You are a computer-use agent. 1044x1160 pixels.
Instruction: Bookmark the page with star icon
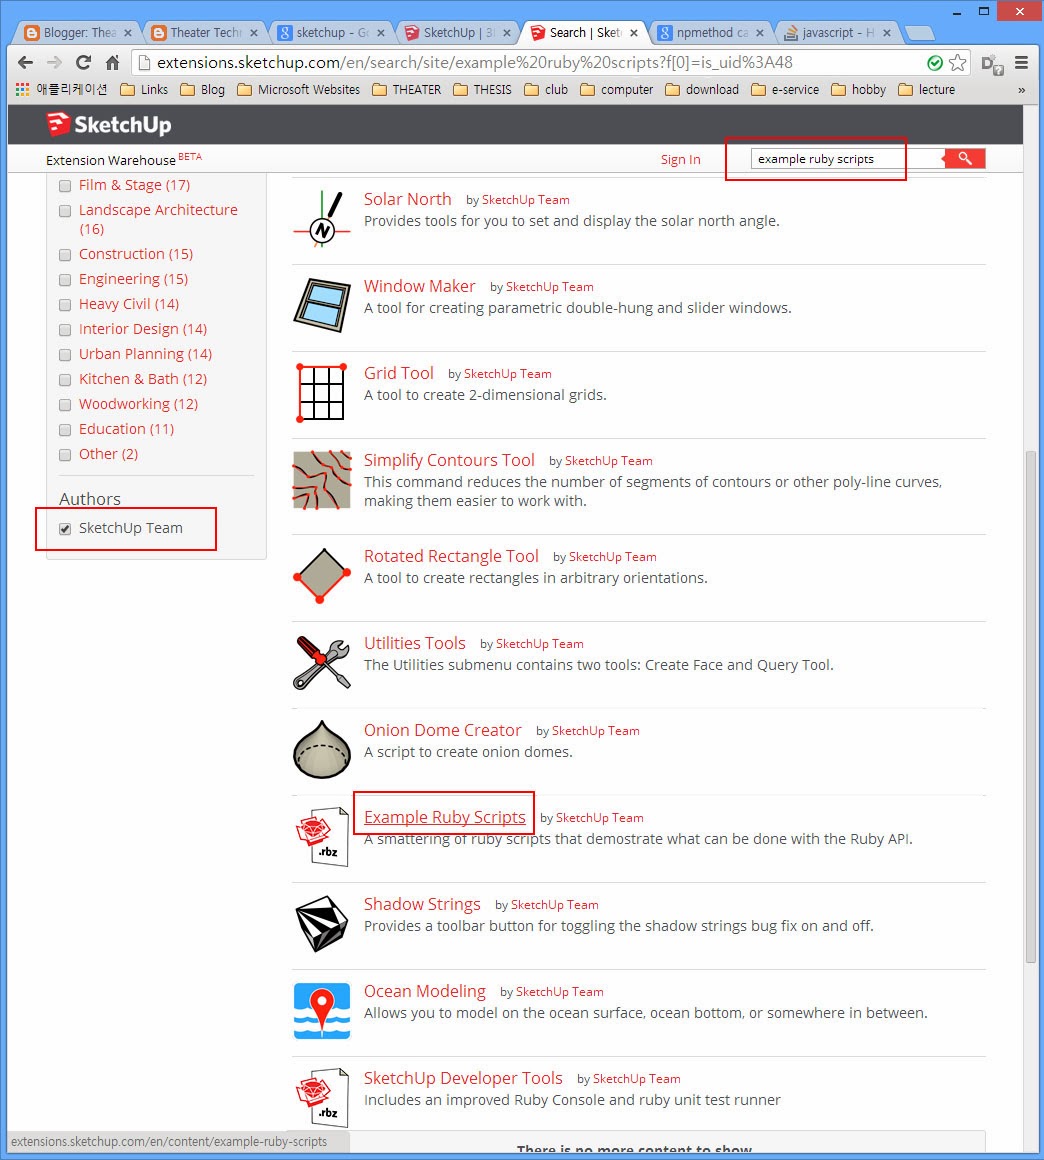(x=957, y=63)
